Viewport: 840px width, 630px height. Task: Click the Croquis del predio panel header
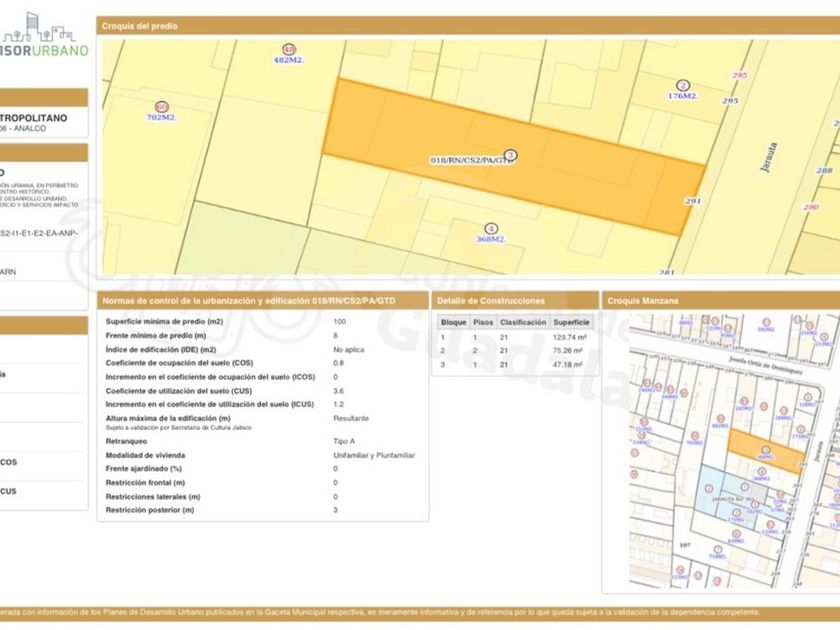click(140, 26)
